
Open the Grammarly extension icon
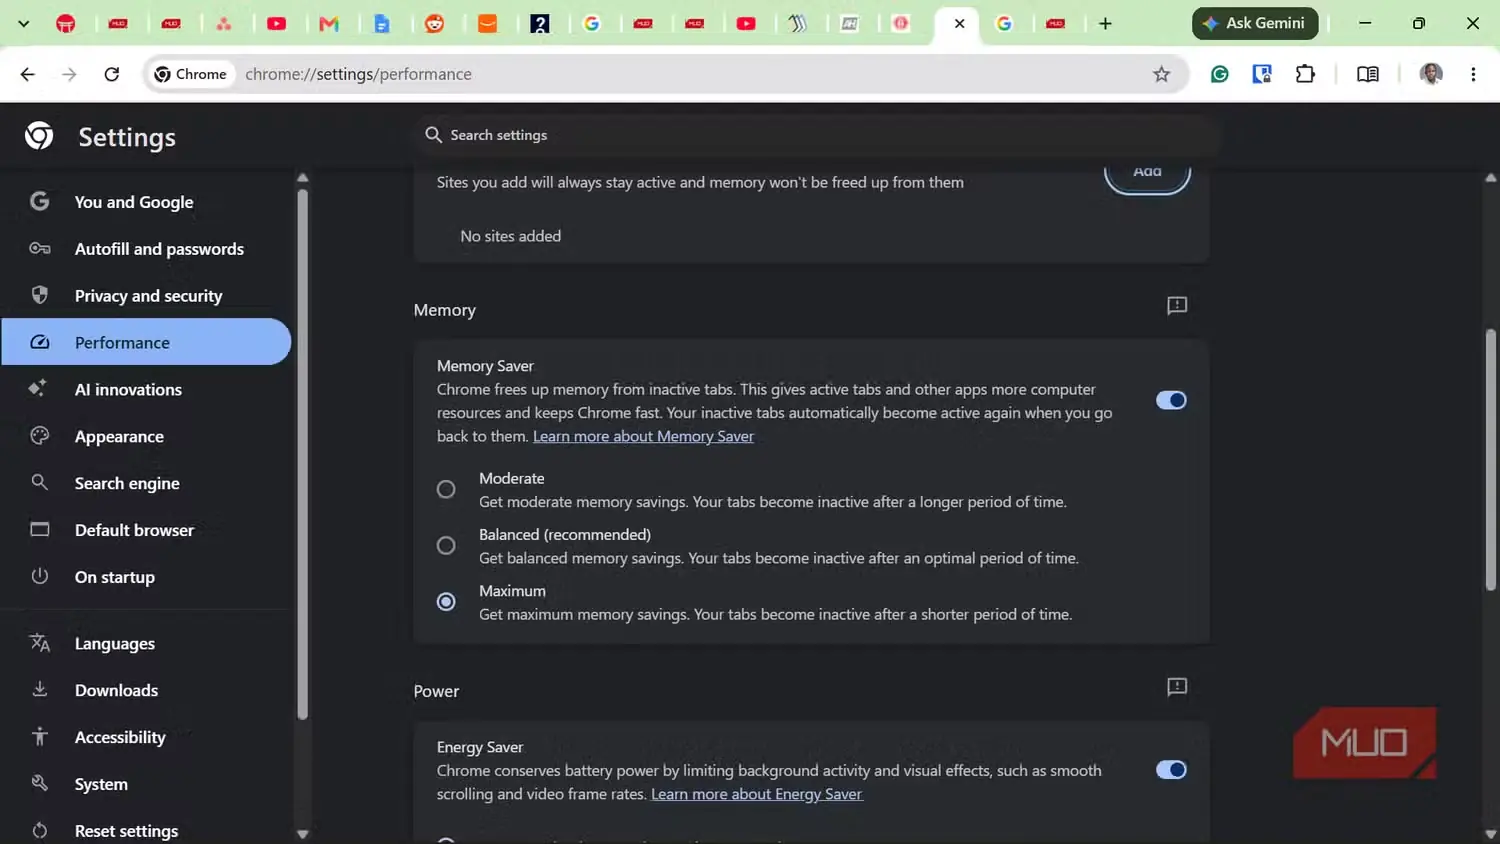tap(1219, 74)
